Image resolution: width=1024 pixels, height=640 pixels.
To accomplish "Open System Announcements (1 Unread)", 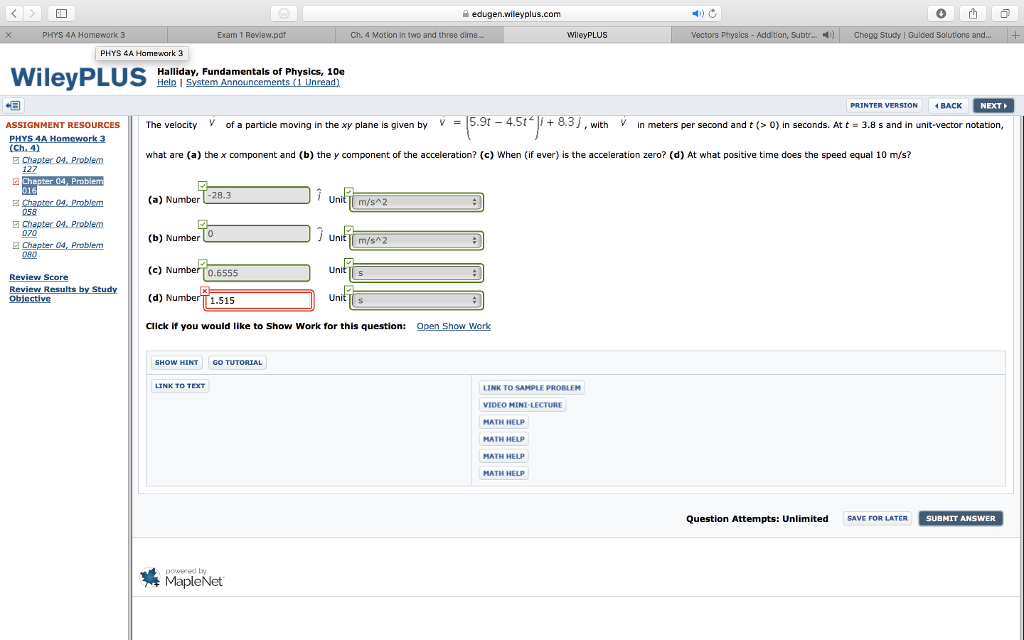I will [263, 82].
